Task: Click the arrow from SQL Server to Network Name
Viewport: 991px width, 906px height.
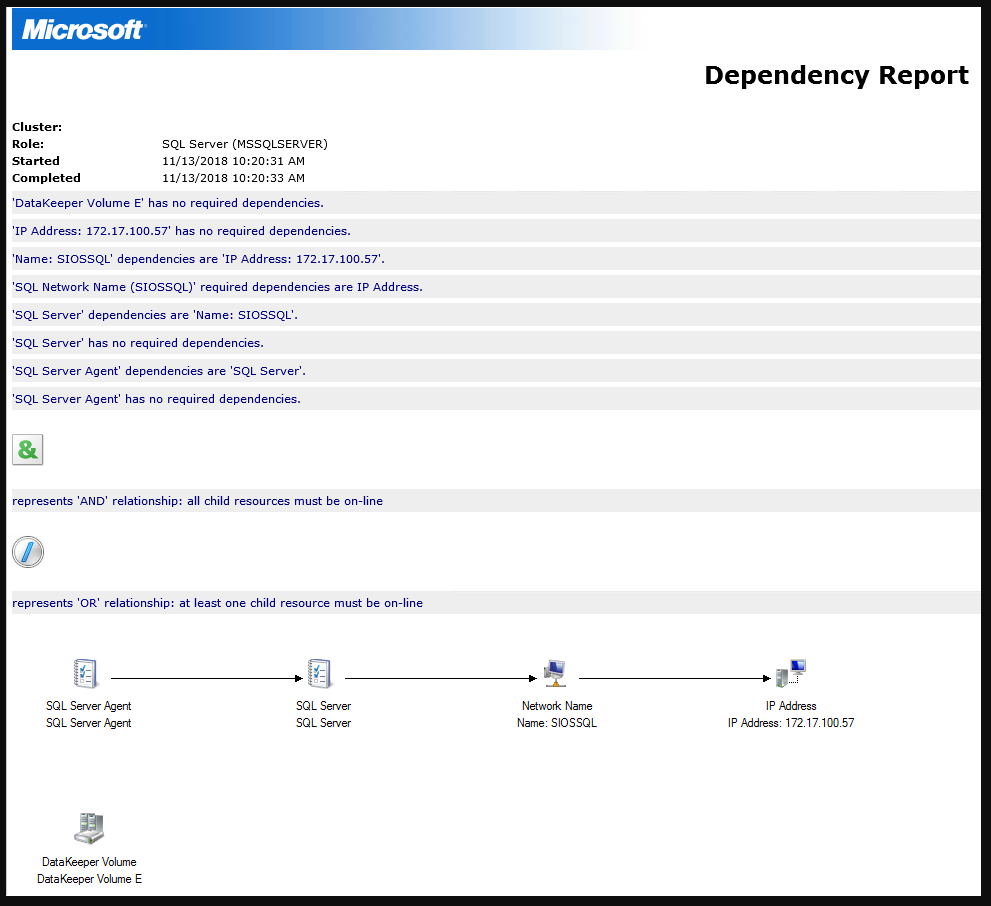Action: pos(441,679)
